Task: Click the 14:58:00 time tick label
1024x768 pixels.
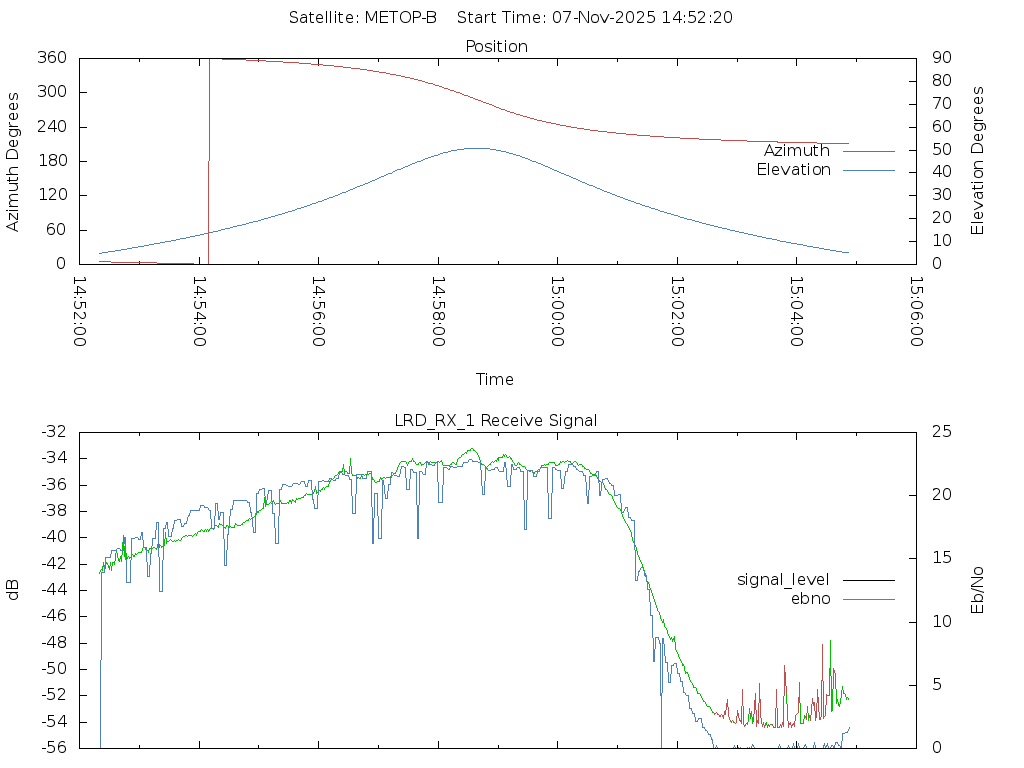Action: point(438,311)
